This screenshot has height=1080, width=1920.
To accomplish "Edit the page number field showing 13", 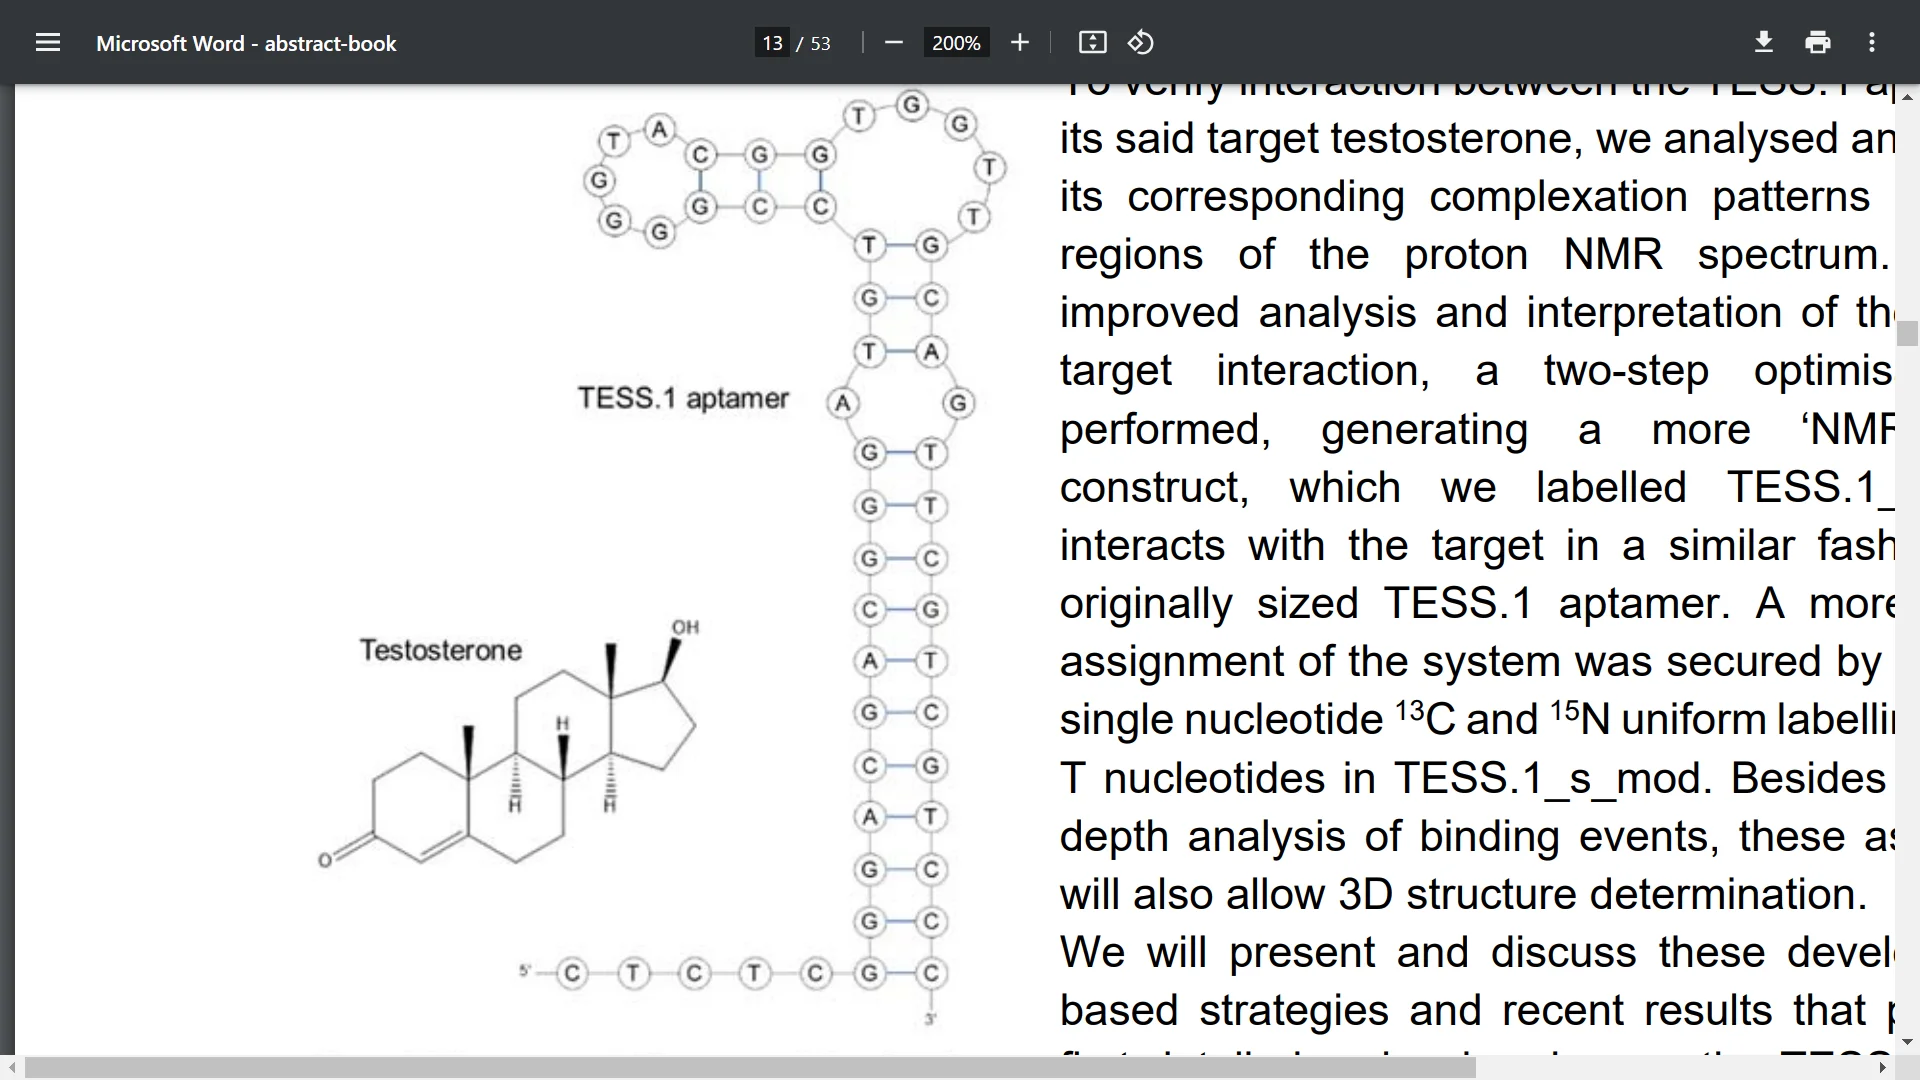I will click(770, 43).
